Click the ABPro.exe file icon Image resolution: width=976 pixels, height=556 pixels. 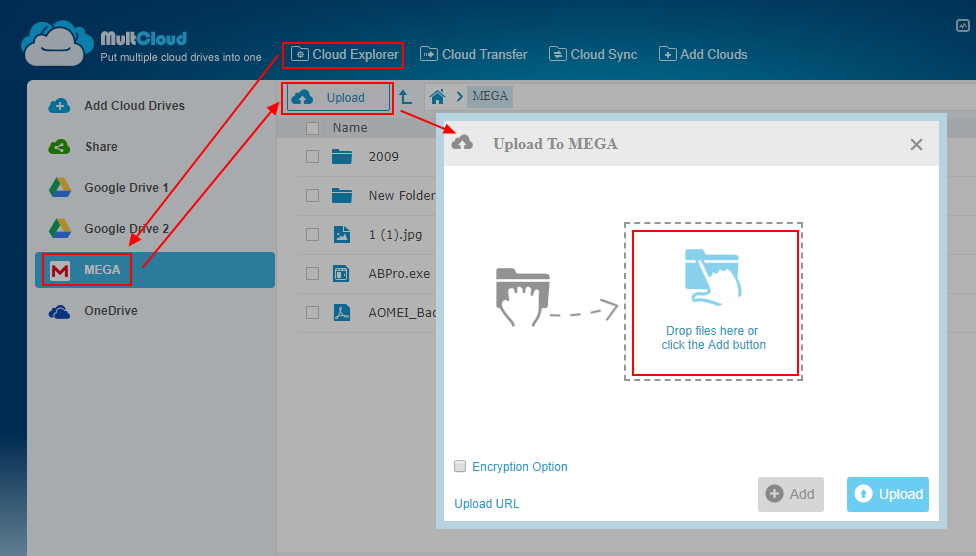point(341,273)
